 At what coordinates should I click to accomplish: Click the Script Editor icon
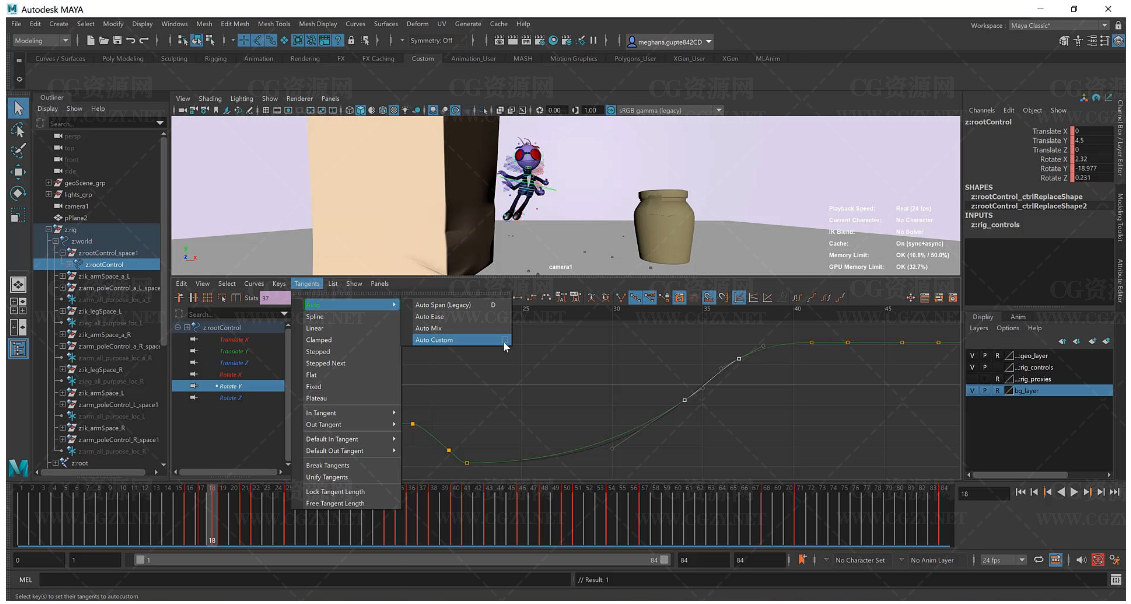(x=1116, y=580)
